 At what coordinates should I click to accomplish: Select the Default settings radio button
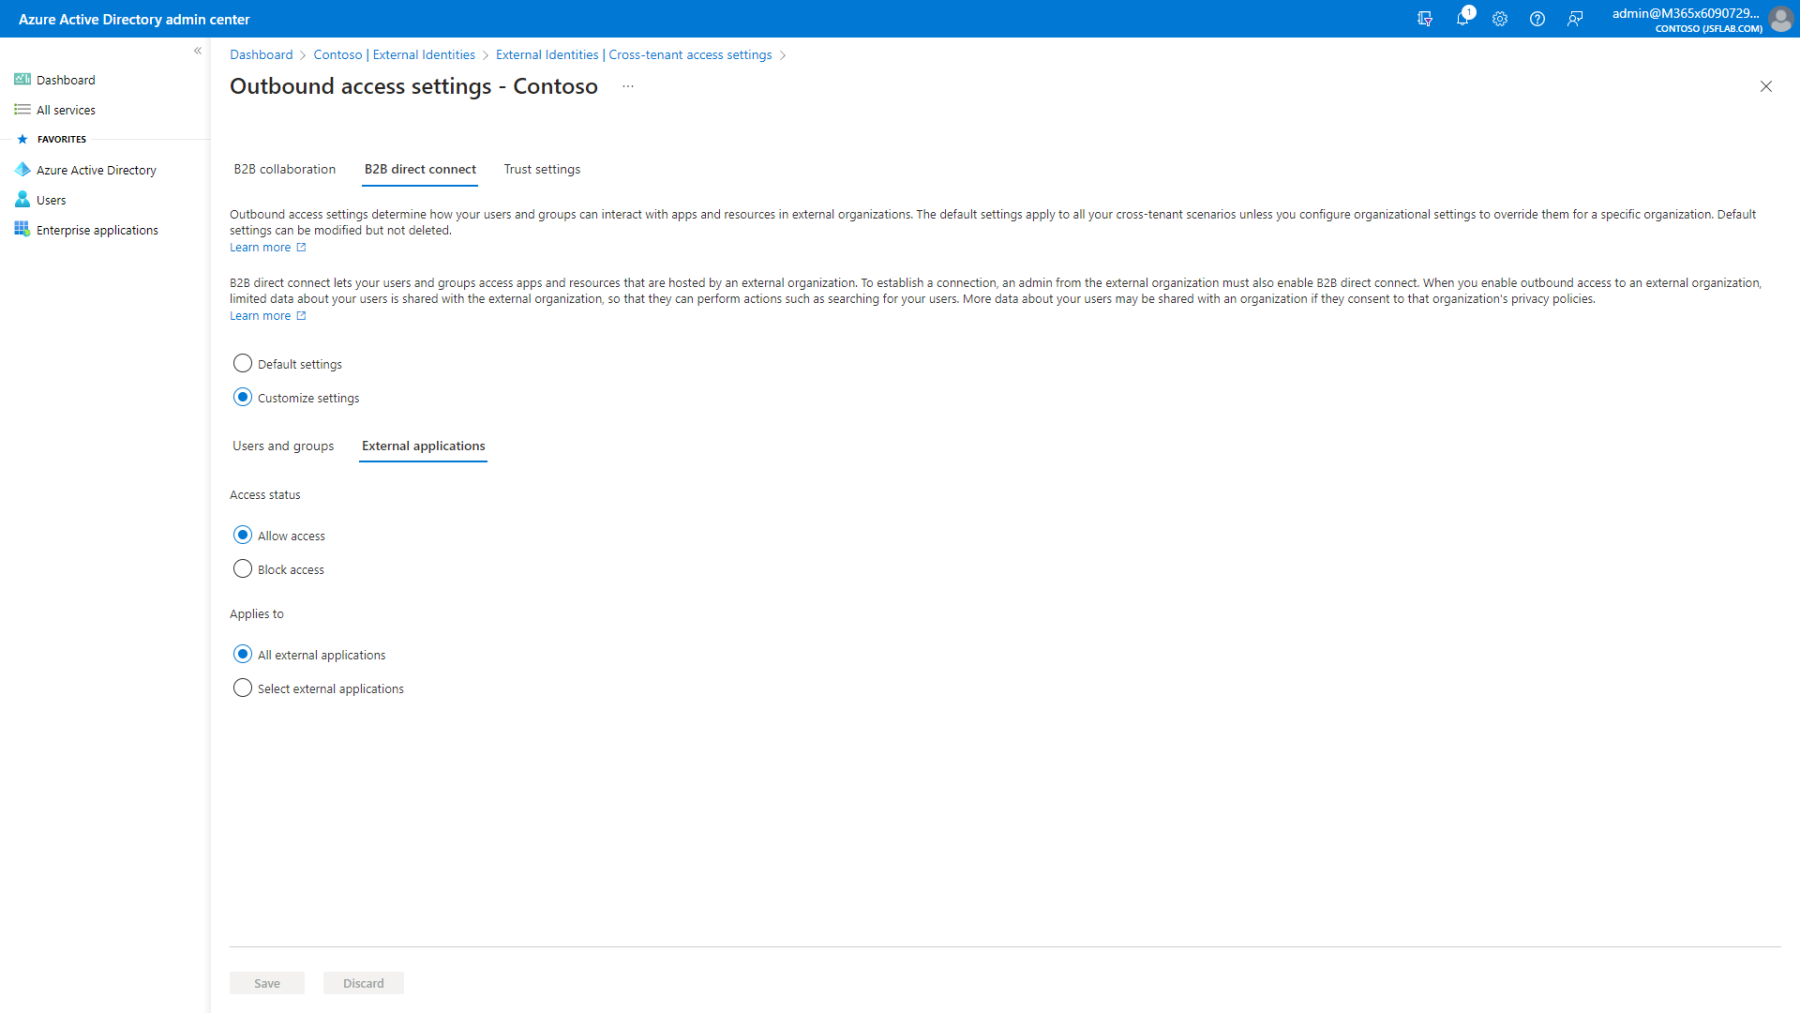coord(242,363)
